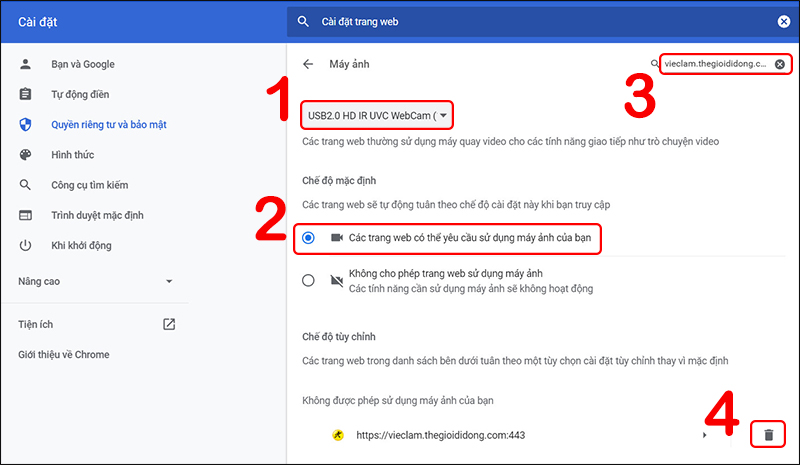This screenshot has width=800, height=465.
Task: Click the person icon for 'Bạn và Google'
Action: point(25,64)
